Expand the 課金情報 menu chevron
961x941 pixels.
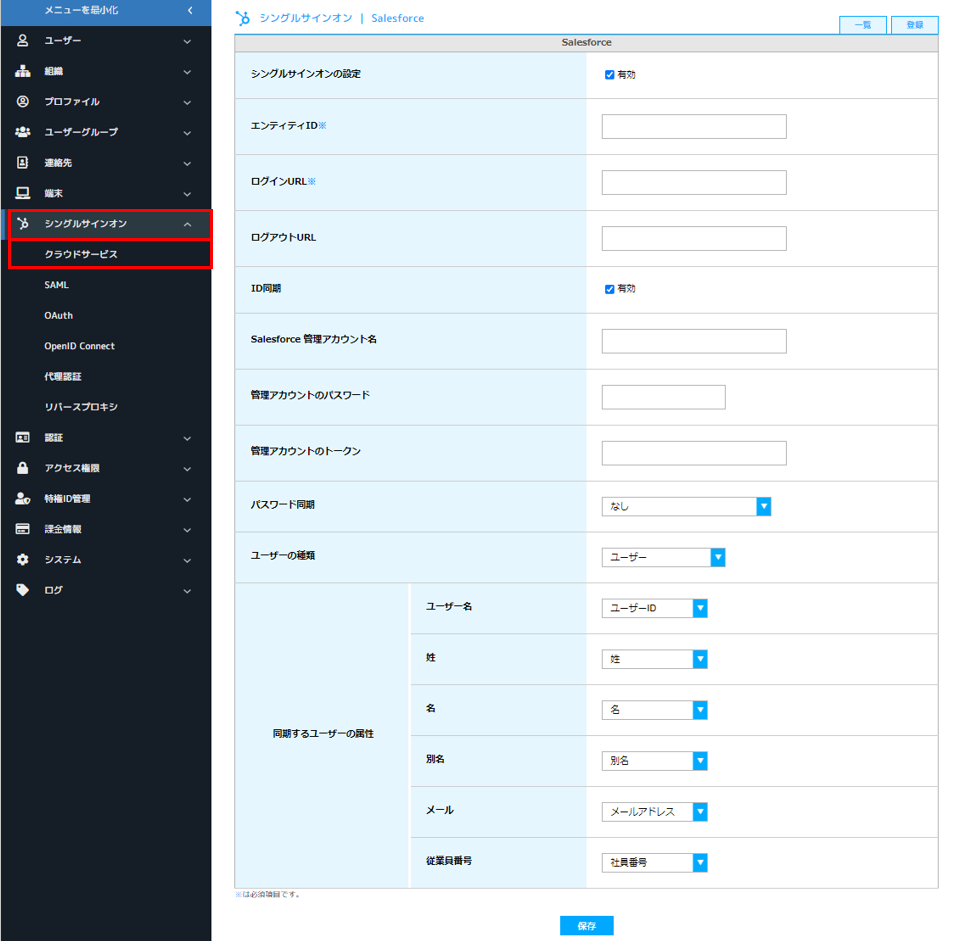tap(188, 530)
